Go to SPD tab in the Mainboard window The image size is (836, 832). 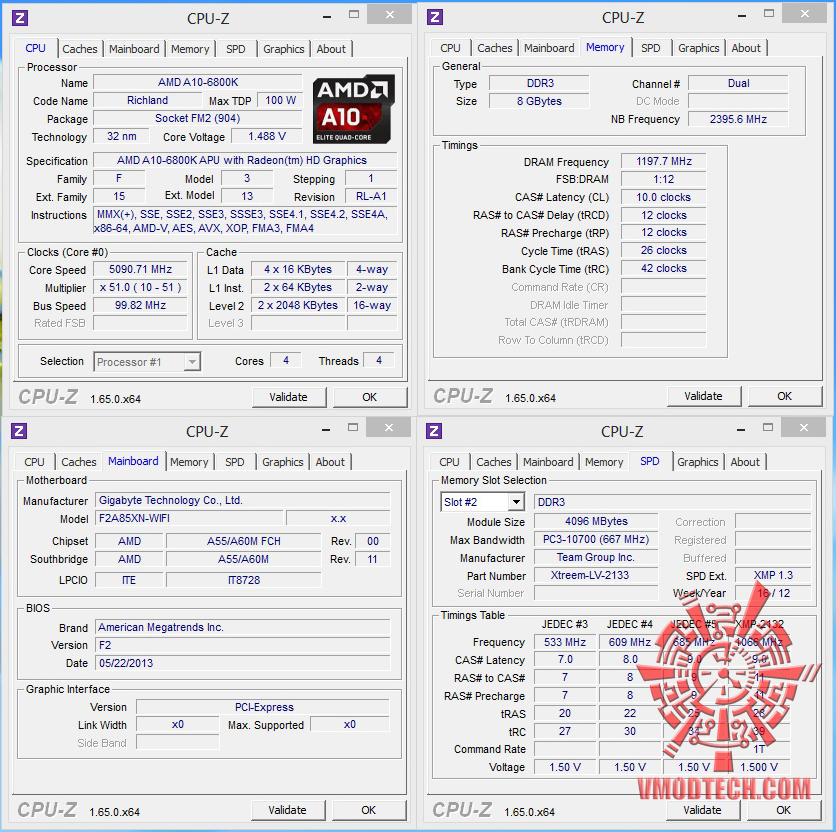(235, 462)
